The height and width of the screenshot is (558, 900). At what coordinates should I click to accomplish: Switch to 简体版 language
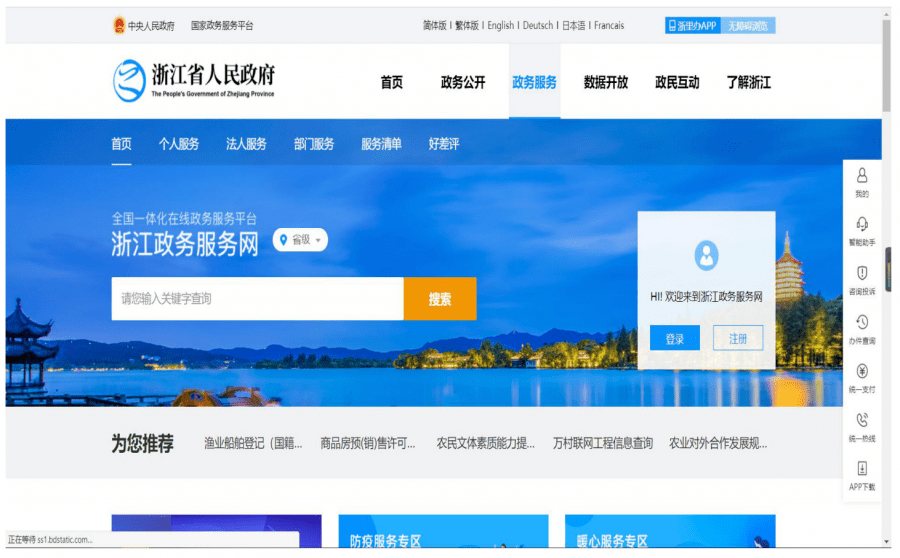click(x=435, y=25)
